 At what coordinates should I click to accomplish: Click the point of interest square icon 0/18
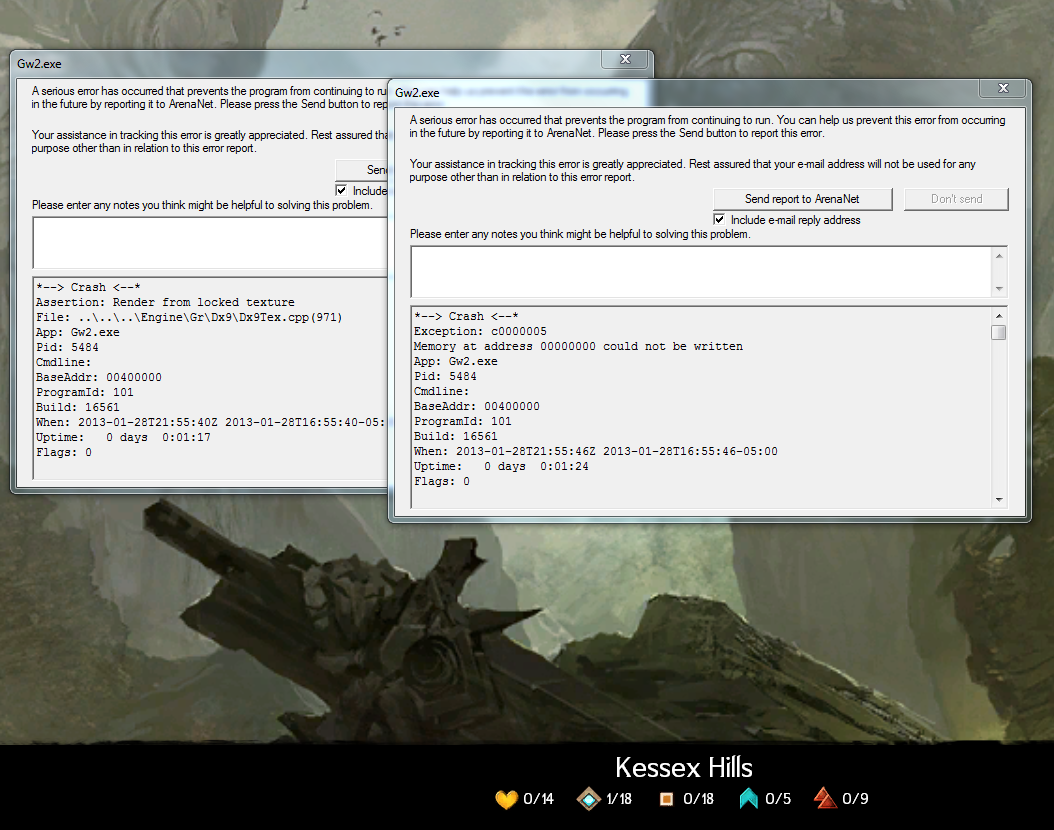pyautogui.click(x=666, y=799)
